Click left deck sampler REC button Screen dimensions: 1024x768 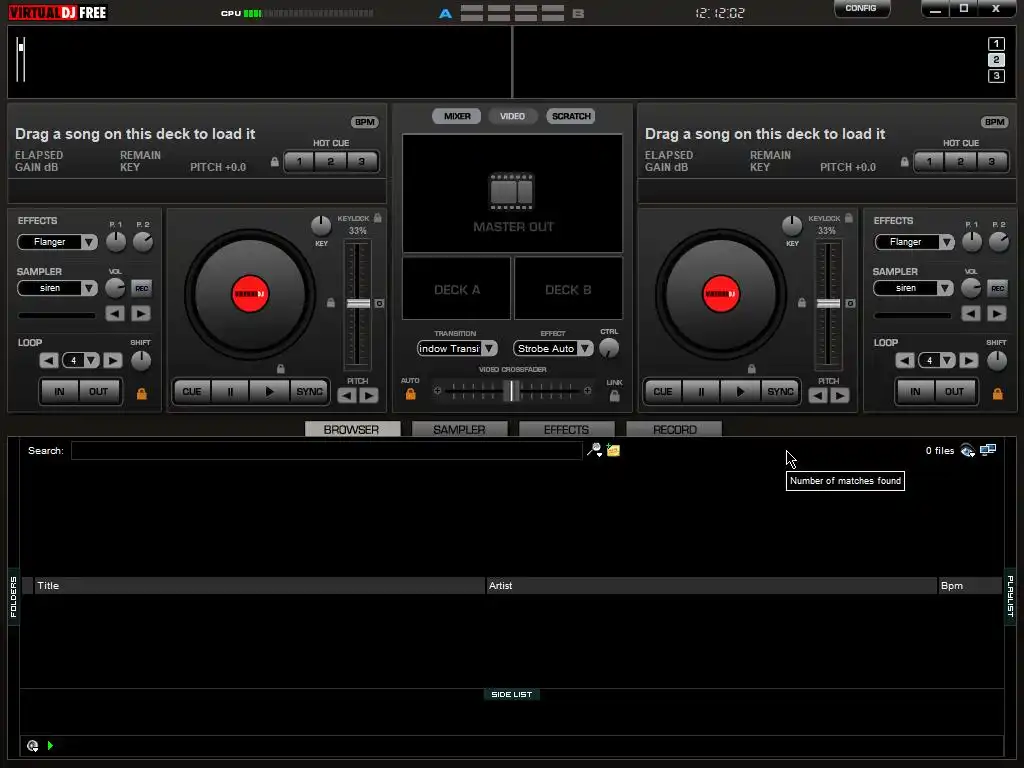pos(141,288)
